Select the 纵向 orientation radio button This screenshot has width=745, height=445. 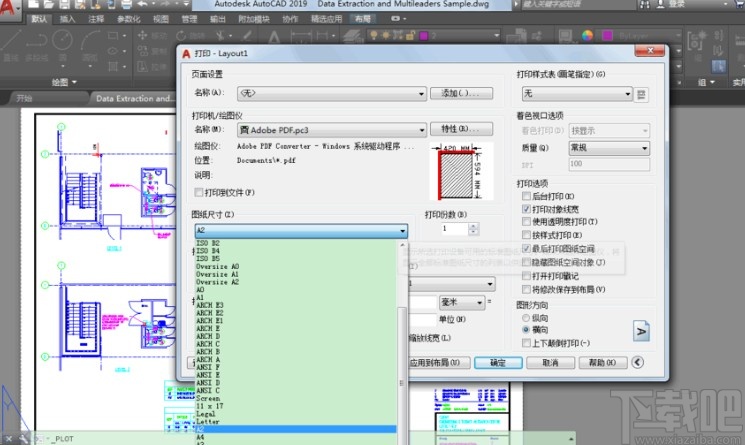pos(526,318)
